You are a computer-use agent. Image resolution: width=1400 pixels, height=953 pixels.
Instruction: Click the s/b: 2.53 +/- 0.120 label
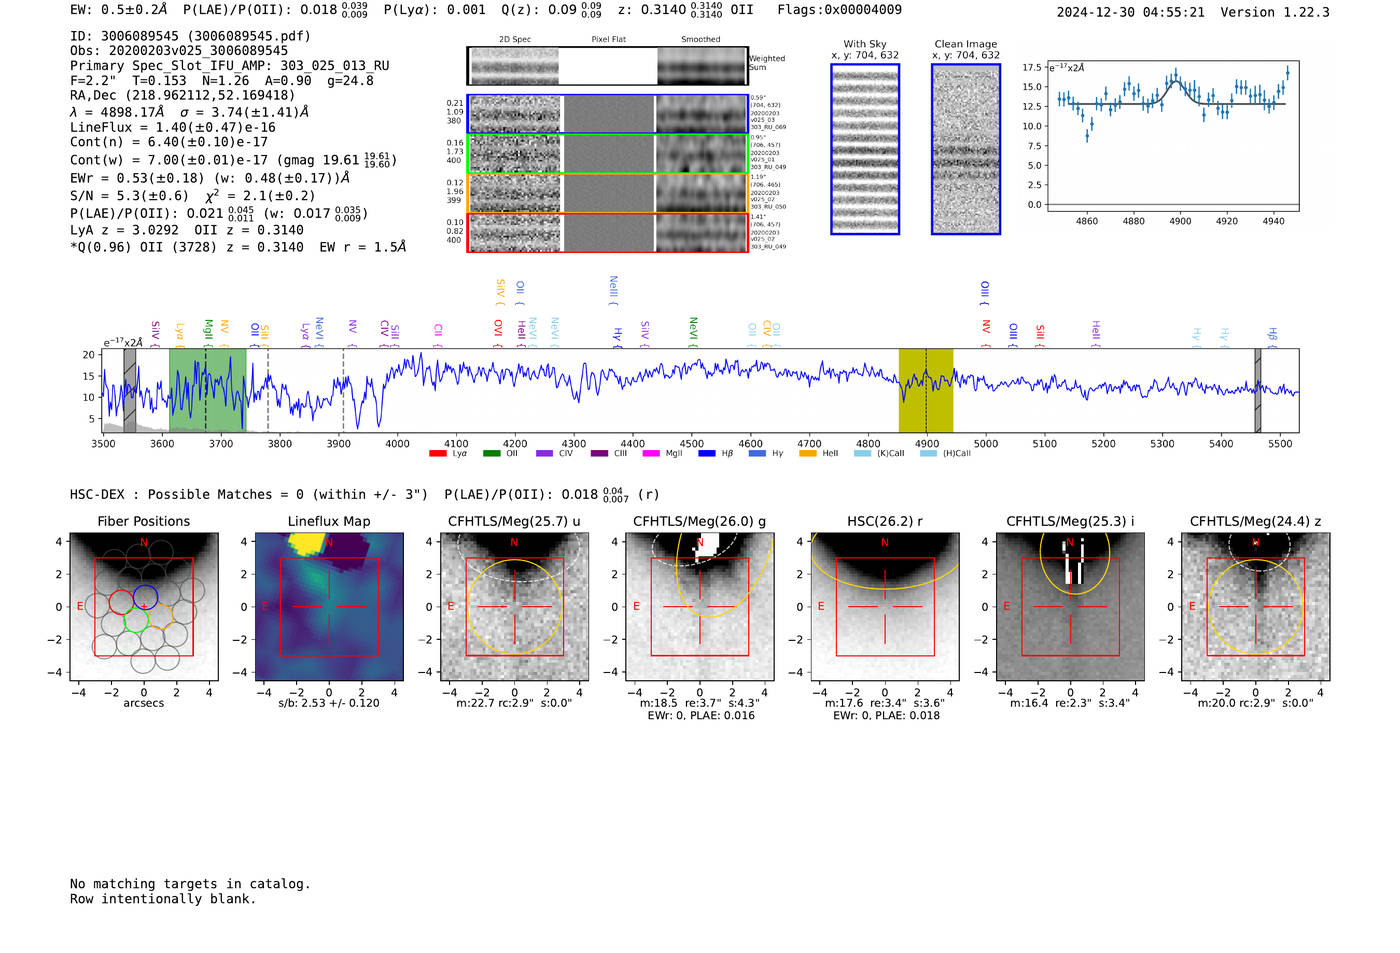coord(329,704)
